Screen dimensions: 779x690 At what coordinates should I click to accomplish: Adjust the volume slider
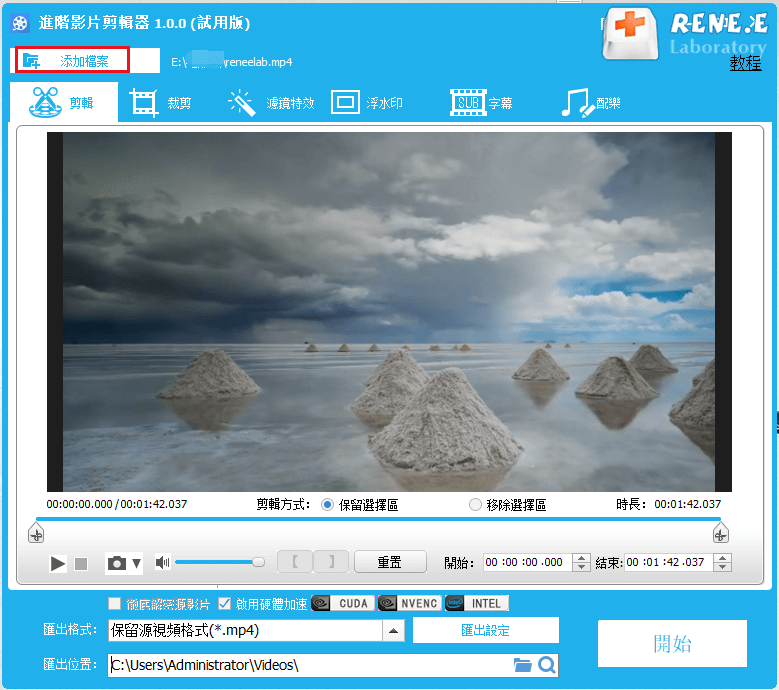(x=220, y=562)
